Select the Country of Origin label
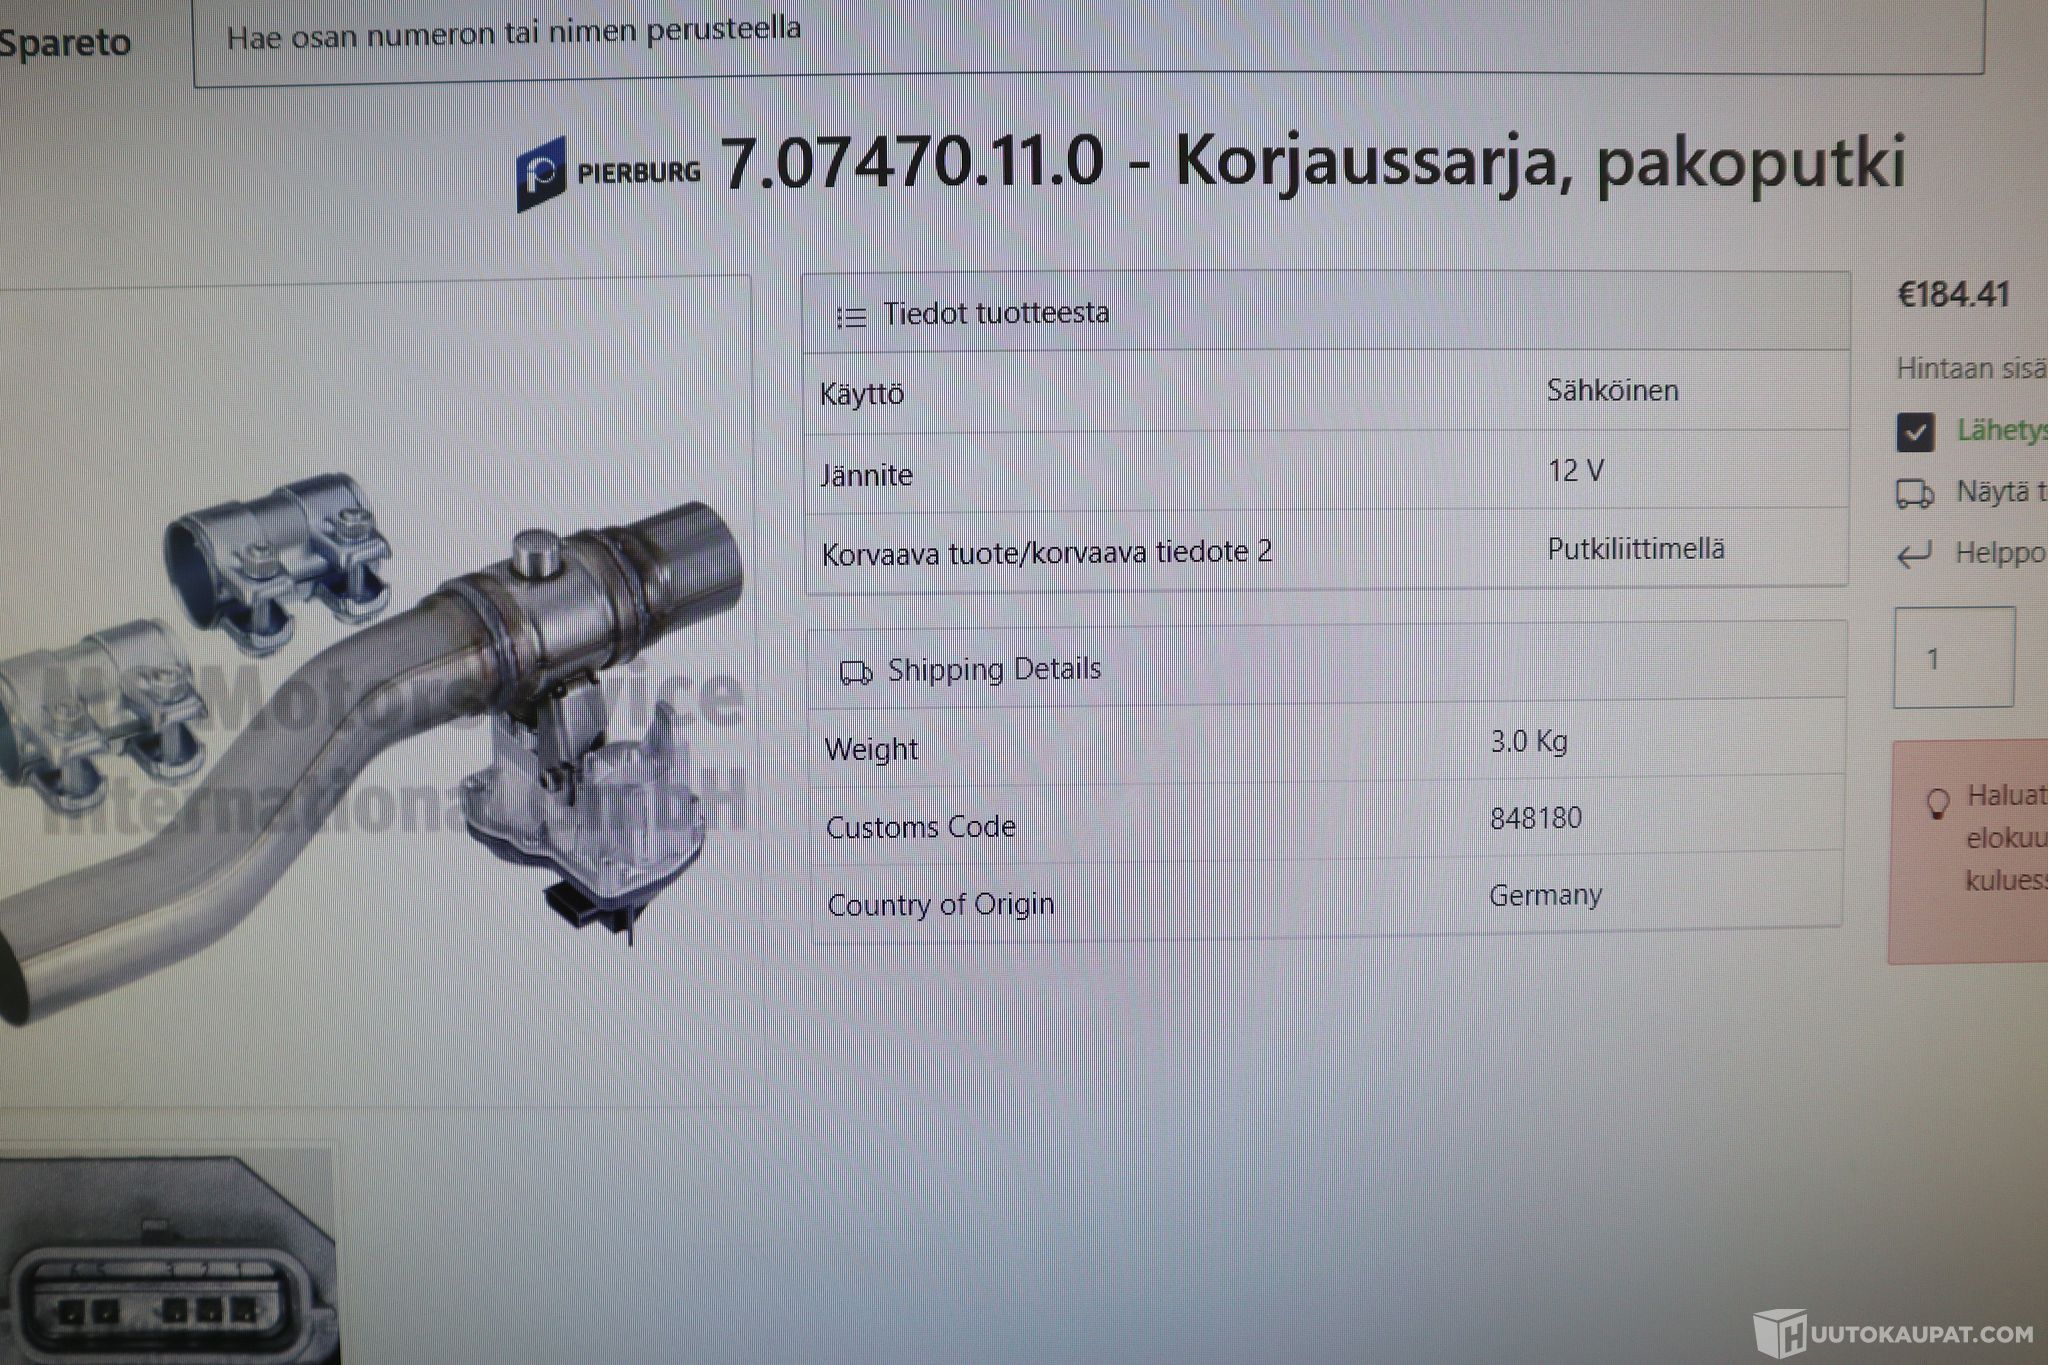This screenshot has width=2048, height=1365. click(x=940, y=904)
